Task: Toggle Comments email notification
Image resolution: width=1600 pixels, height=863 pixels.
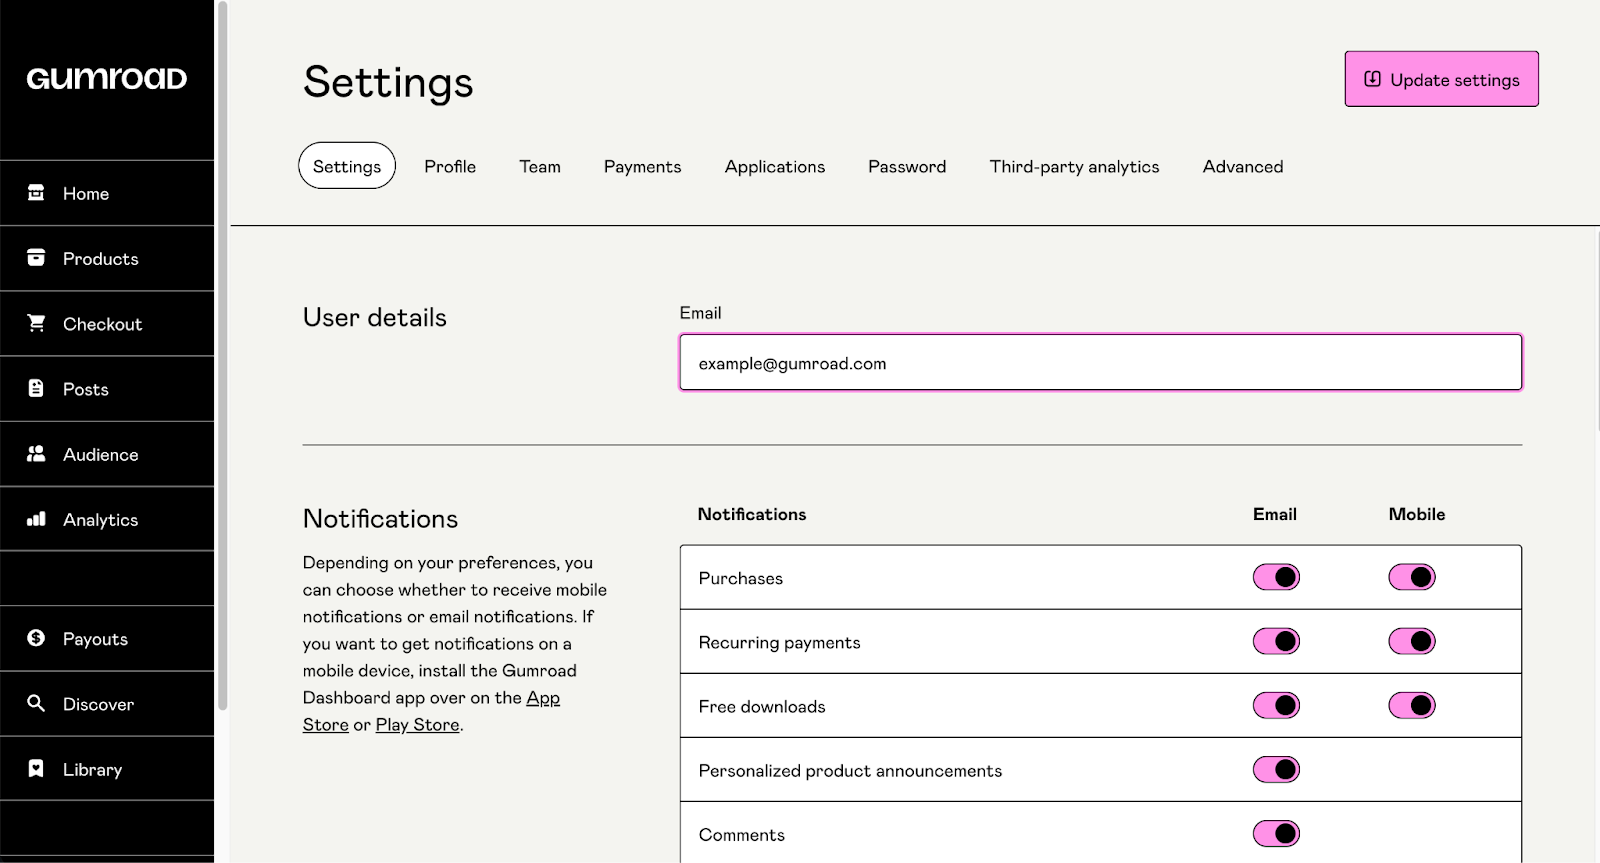Action: [x=1276, y=833]
